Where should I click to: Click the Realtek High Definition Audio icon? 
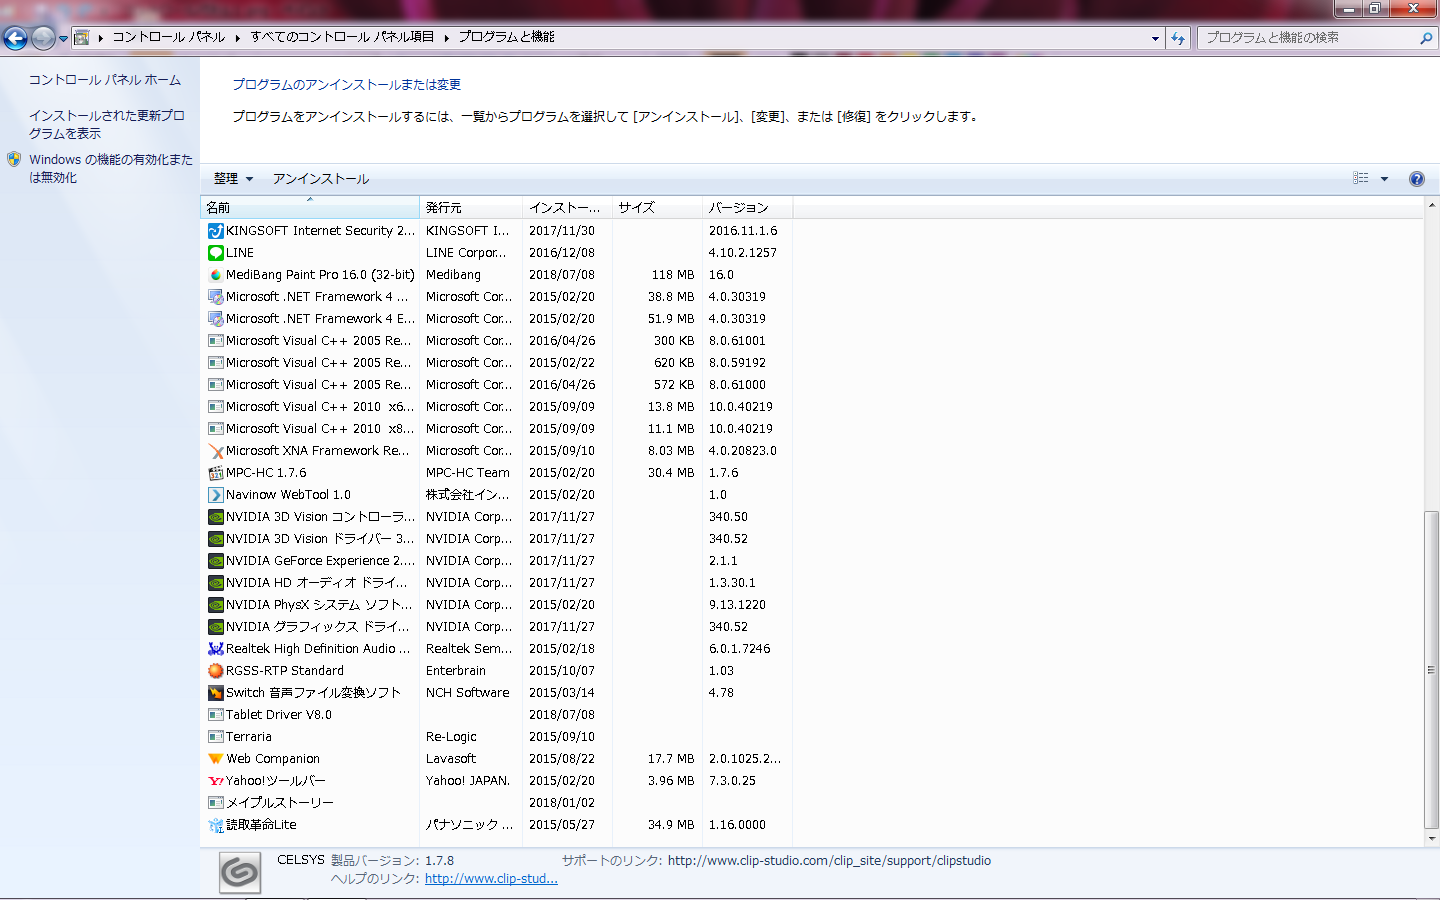[215, 649]
